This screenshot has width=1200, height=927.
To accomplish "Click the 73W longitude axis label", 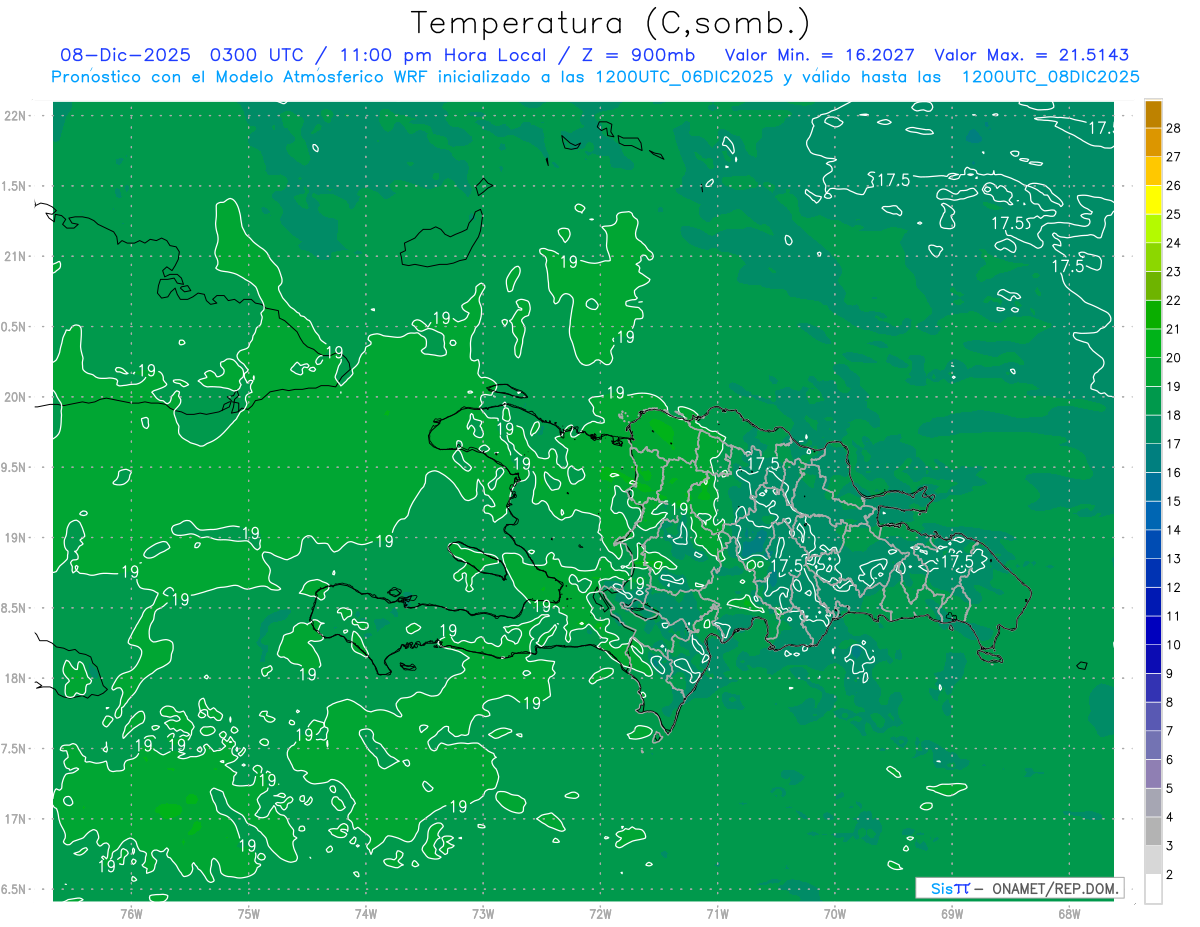I will click(483, 913).
